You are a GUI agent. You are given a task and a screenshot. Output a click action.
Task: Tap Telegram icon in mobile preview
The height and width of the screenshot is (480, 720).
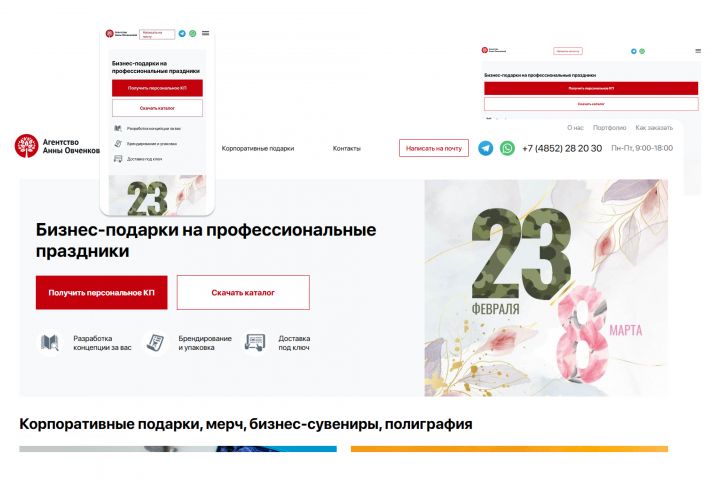click(x=182, y=34)
